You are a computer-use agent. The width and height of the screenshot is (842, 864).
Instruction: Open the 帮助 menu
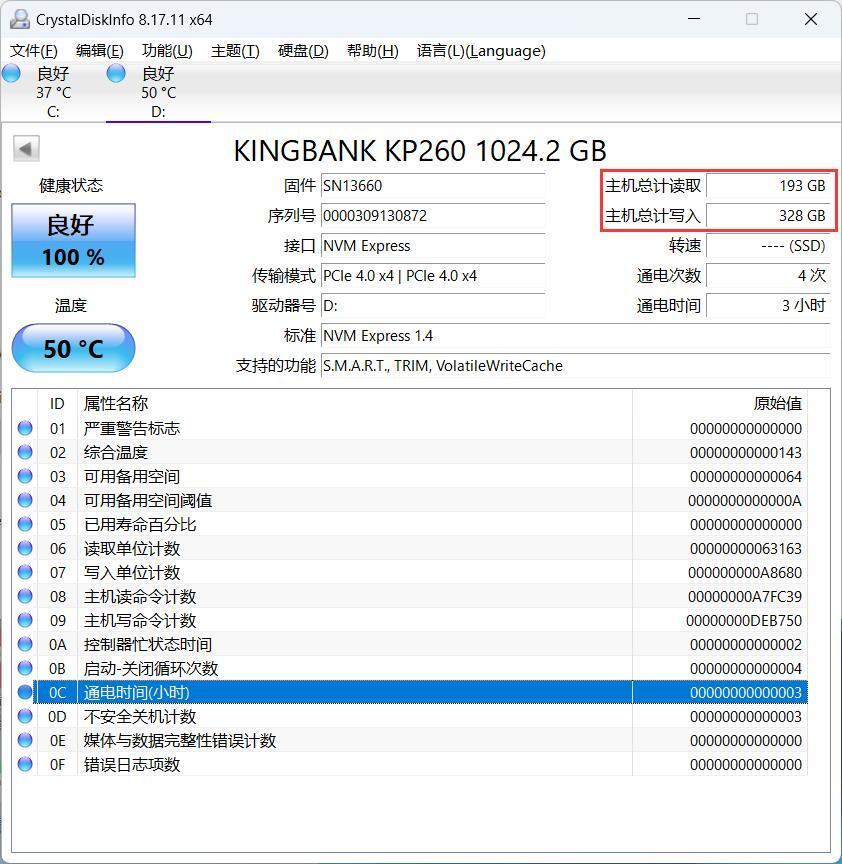click(371, 51)
